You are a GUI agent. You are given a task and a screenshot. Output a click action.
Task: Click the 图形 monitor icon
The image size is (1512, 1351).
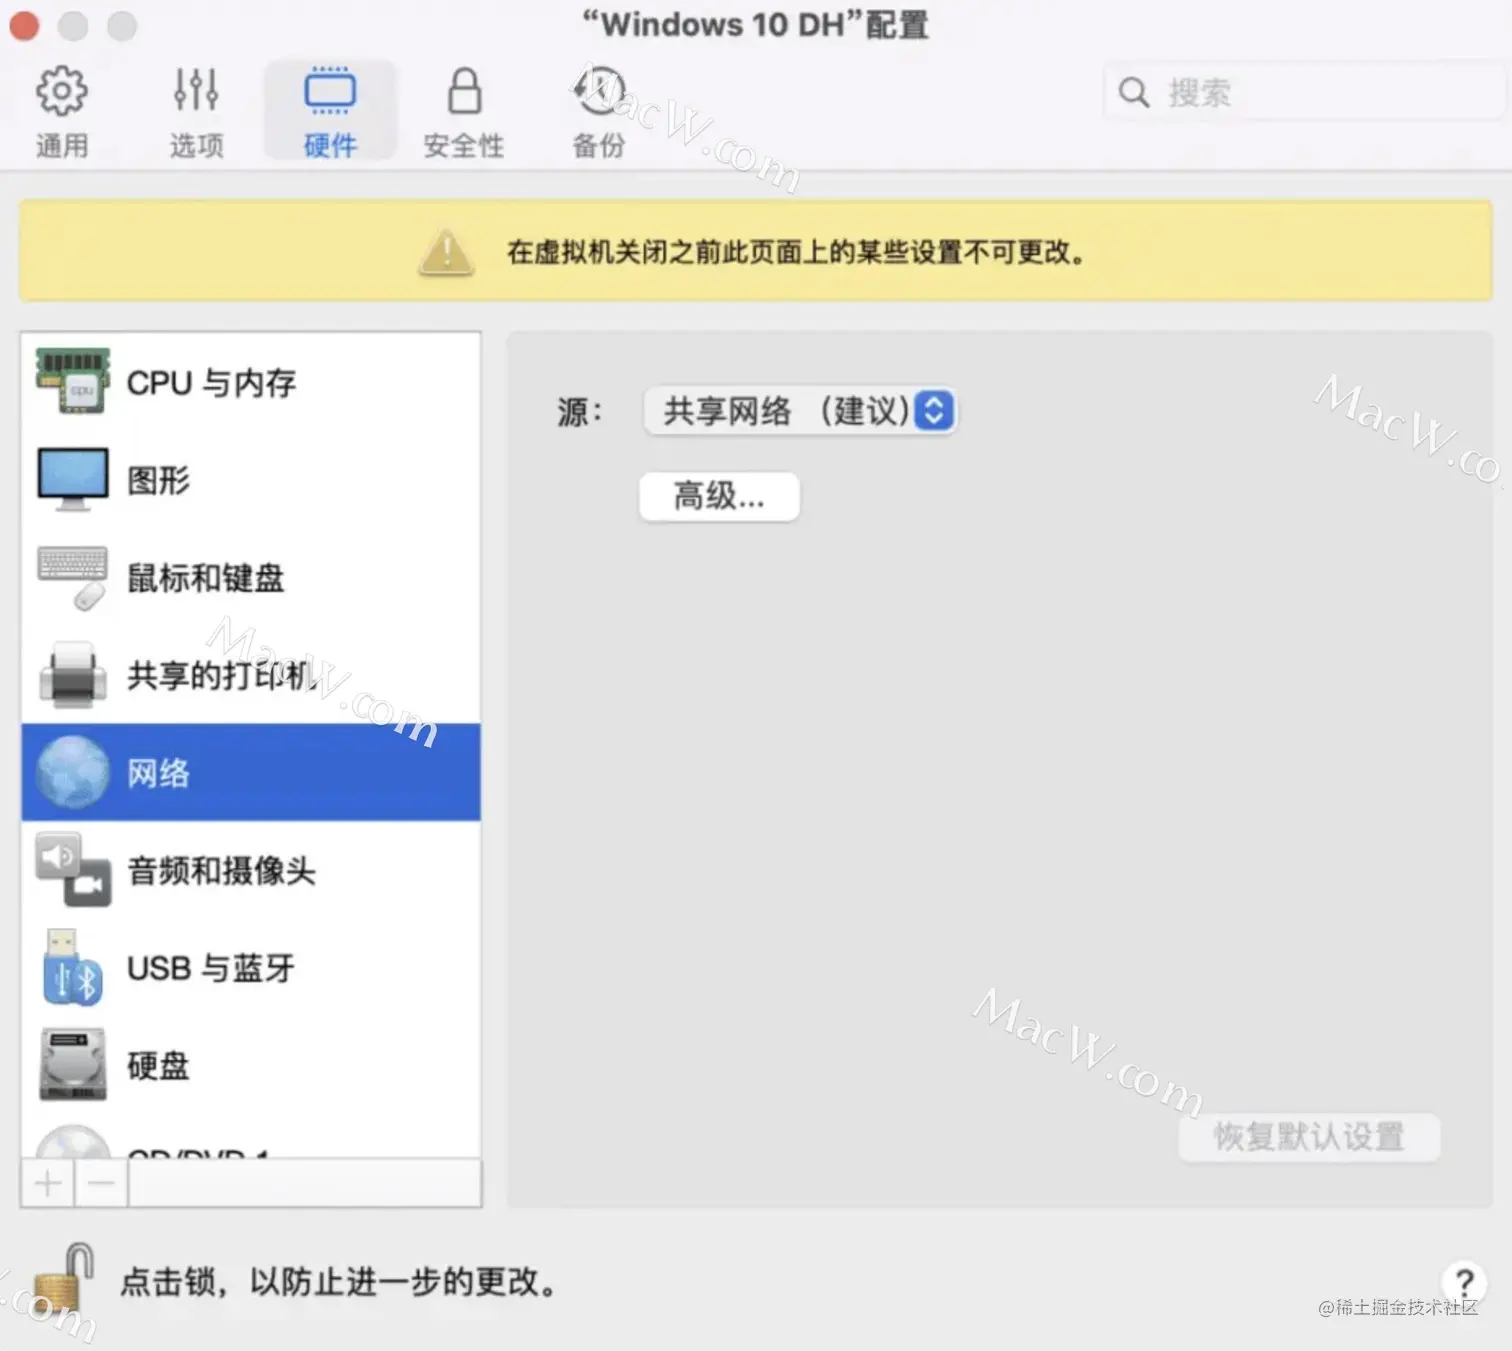coord(72,479)
